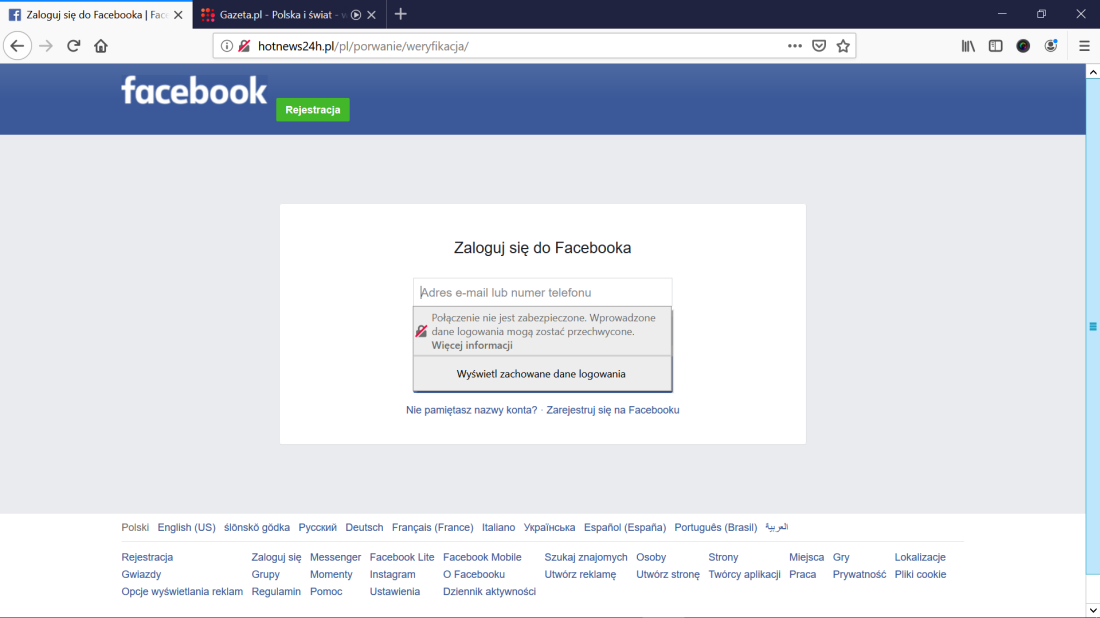The width and height of the screenshot is (1100, 618).
Task: Click the address bar URL
Action: pos(363,46)
